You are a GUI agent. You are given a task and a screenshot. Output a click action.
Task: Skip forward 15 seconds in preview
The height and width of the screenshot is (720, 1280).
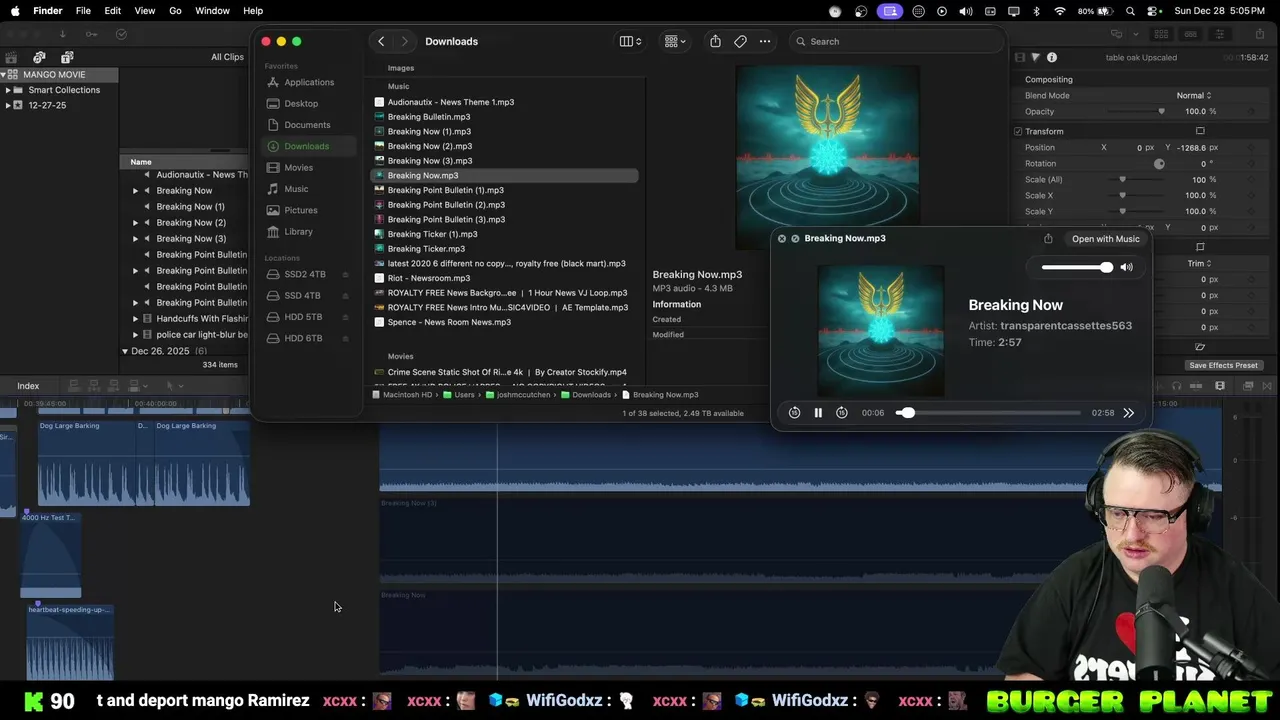click(842, 413)
